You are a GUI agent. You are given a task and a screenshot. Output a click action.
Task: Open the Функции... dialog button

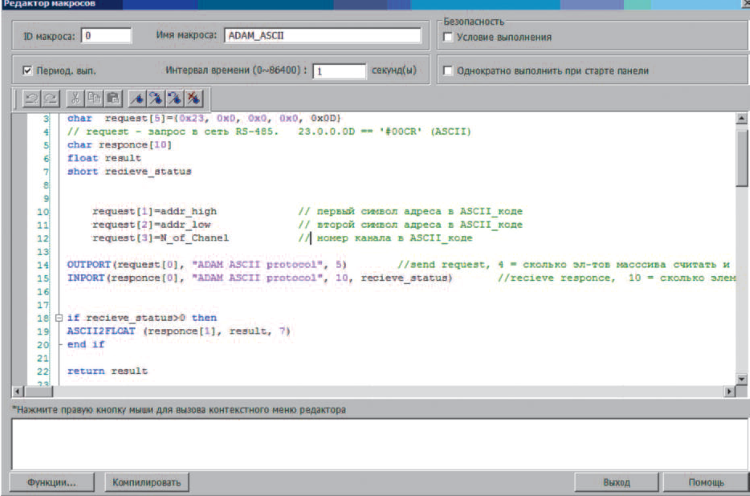click(52, 482)
